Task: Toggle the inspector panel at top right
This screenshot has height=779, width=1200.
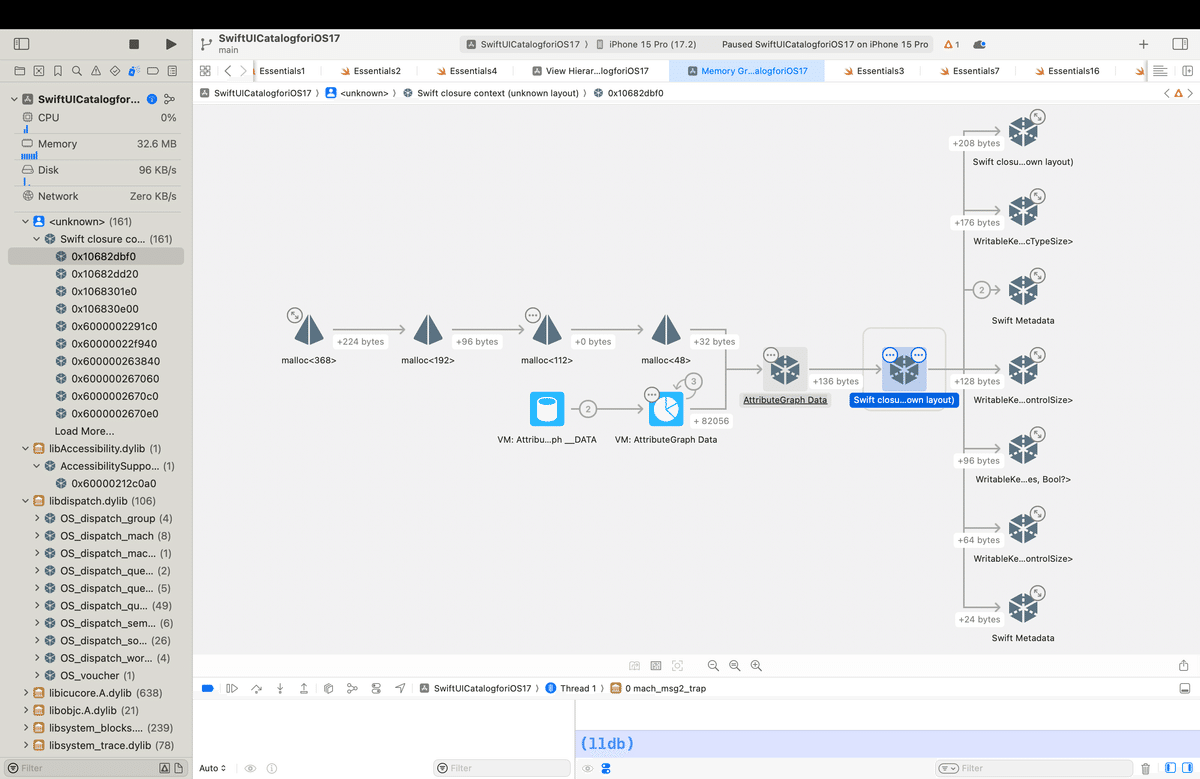Action: coord(1179,44)
